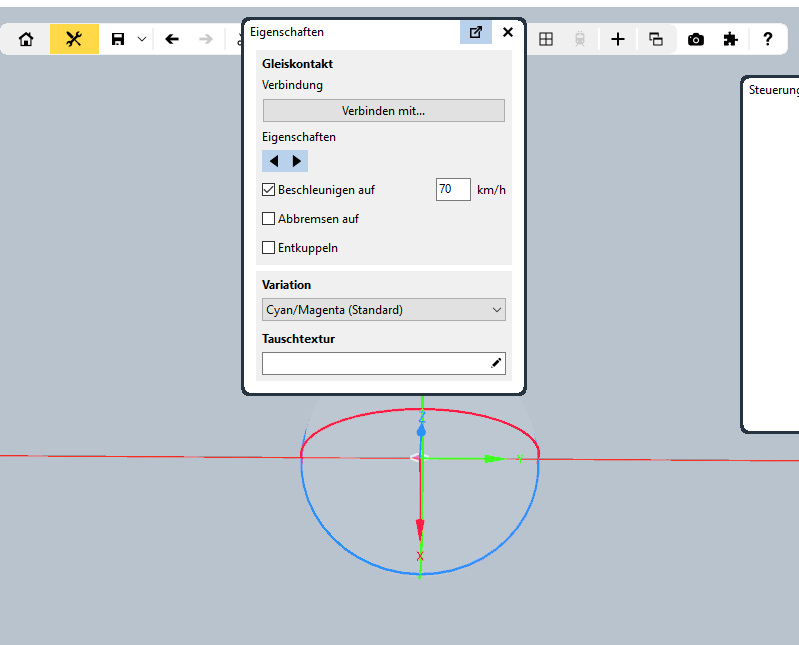Screen dimensions: 799x645
Task: Add new object with plus icon
Action: (618, 39)
